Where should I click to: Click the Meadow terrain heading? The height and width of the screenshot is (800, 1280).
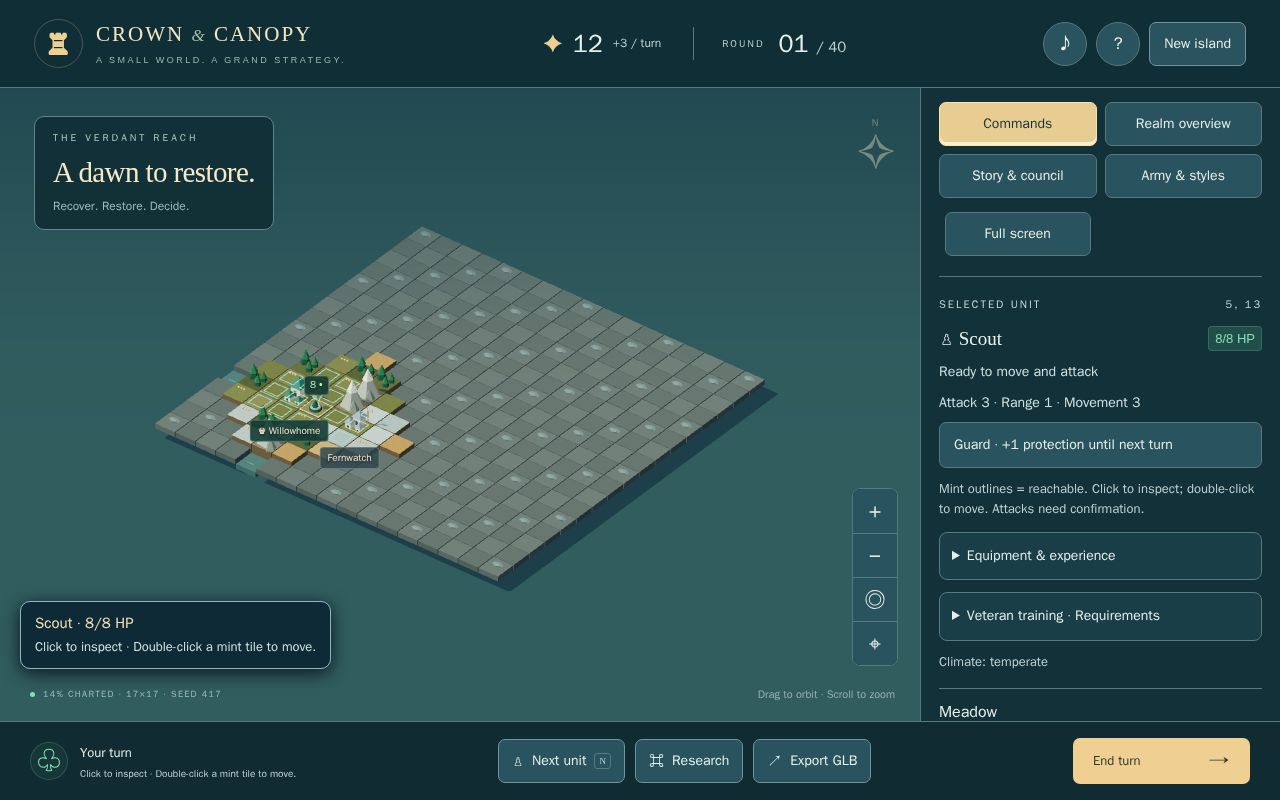pyautogui.click(x=968, y=712)
